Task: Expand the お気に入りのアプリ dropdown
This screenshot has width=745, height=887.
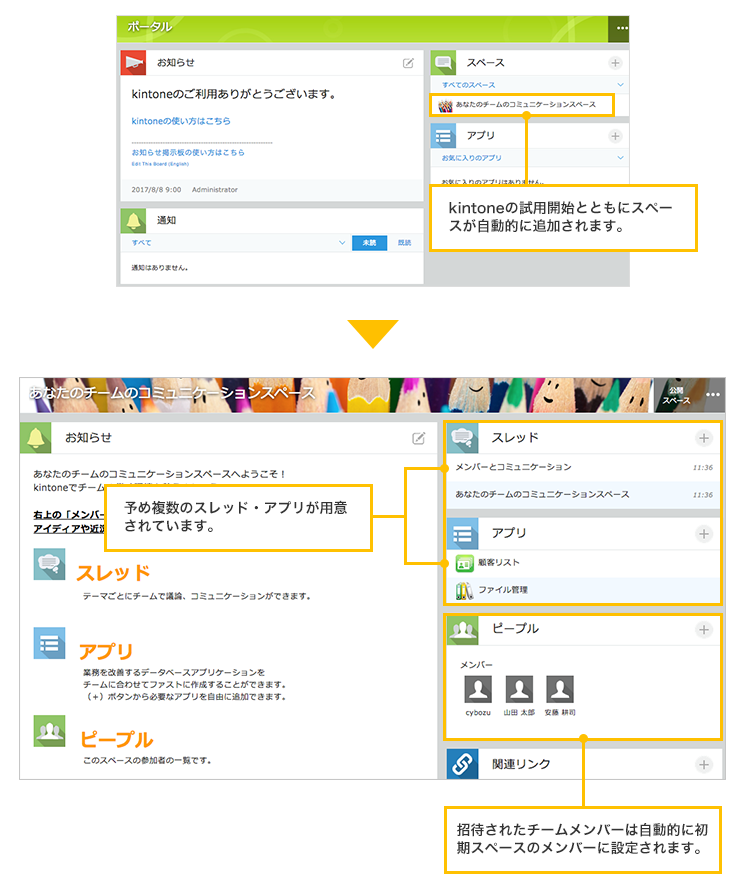Action: coord(620,158)
